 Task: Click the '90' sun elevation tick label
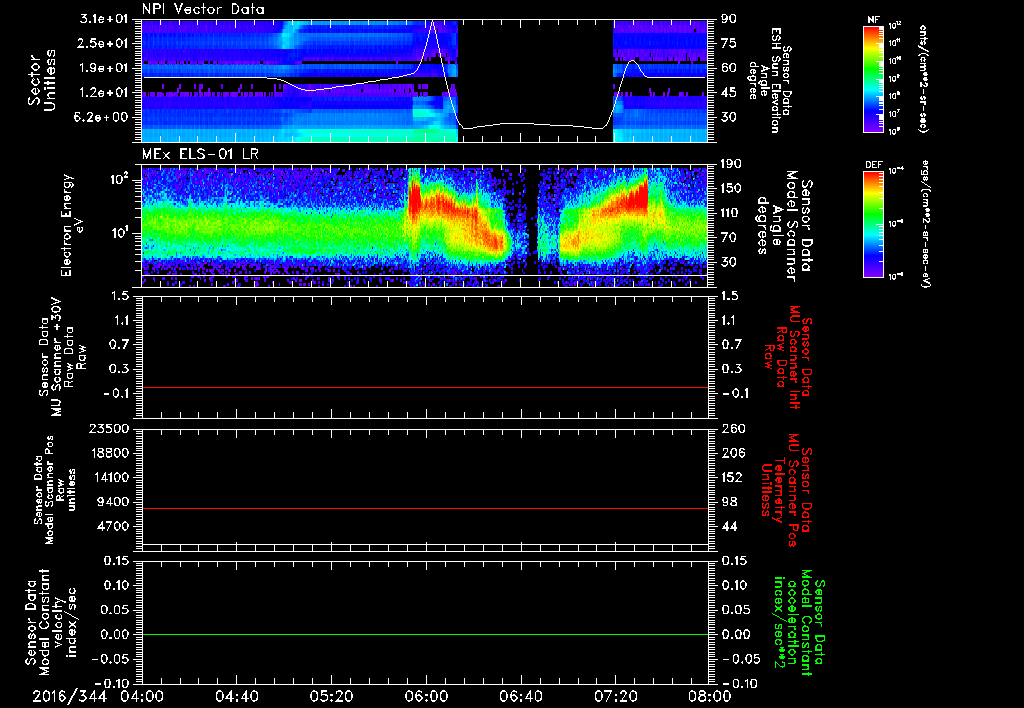point(728,19)
